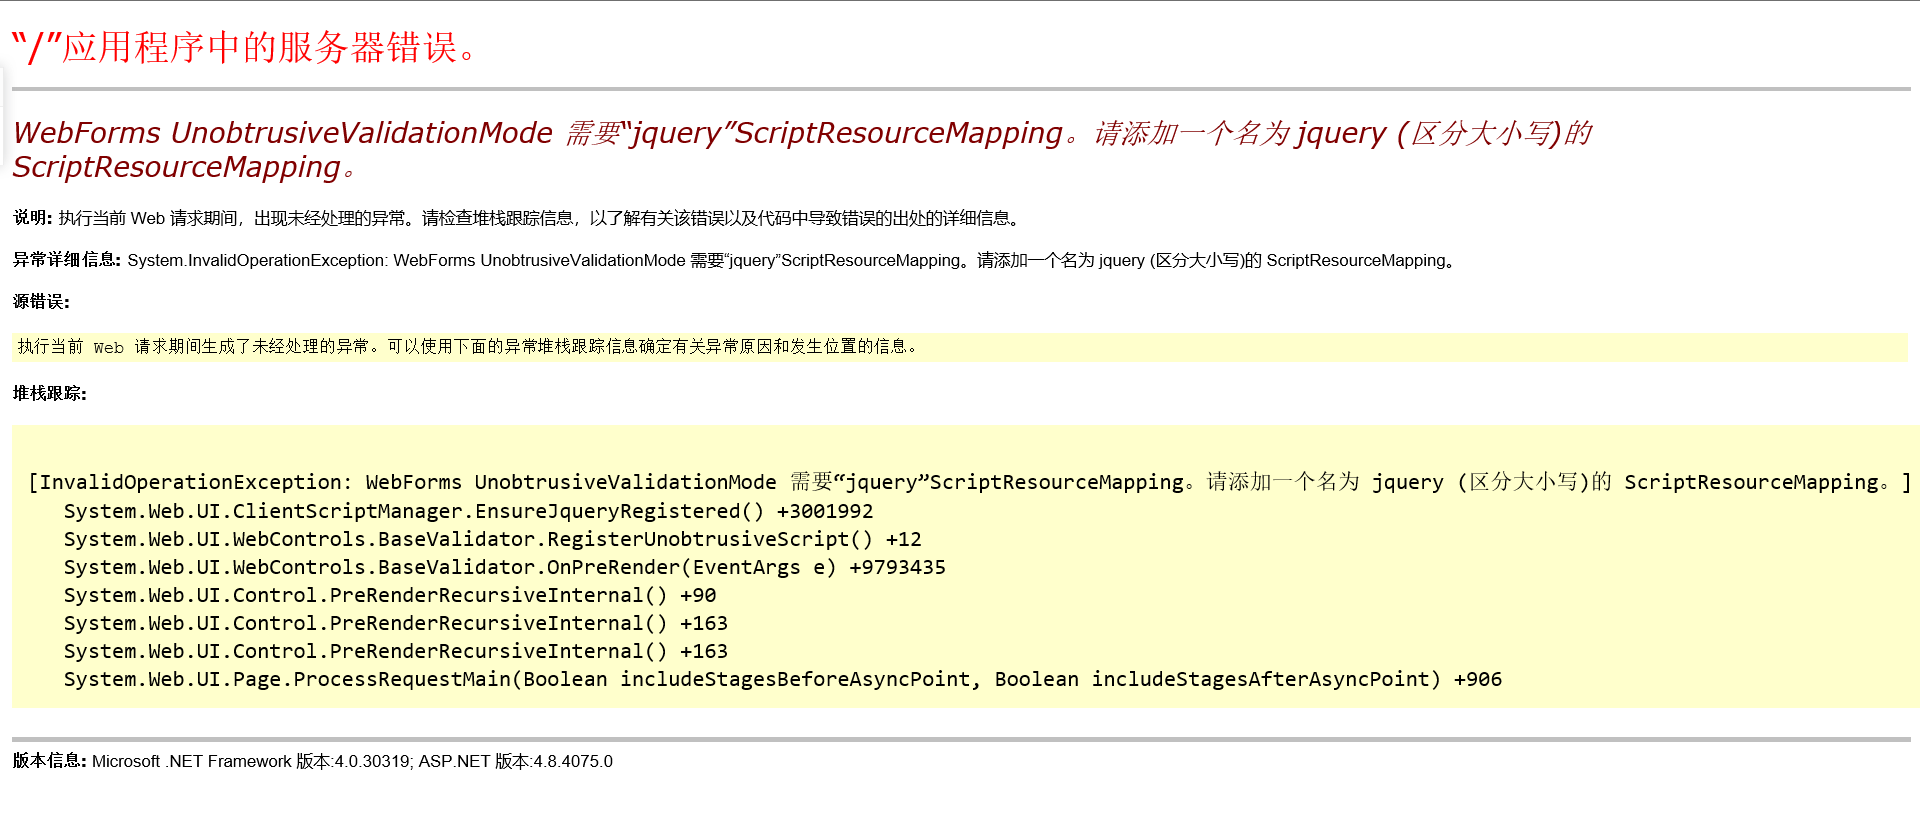Select the "[InvalidOperationException: WebForms..." stack trace first line
Viewport: 1920px width, 817px height.
(x=970, y=482)
